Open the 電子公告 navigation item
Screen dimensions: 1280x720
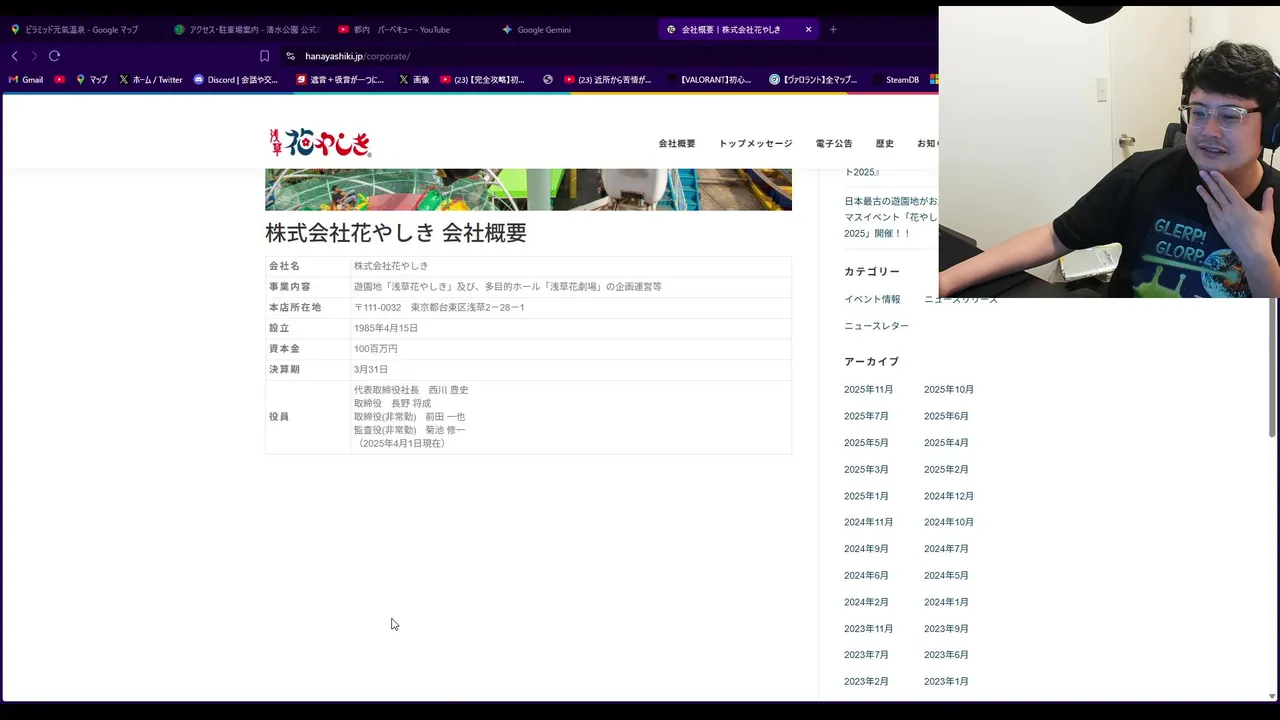pyautogui.click(x=834, y=144)
